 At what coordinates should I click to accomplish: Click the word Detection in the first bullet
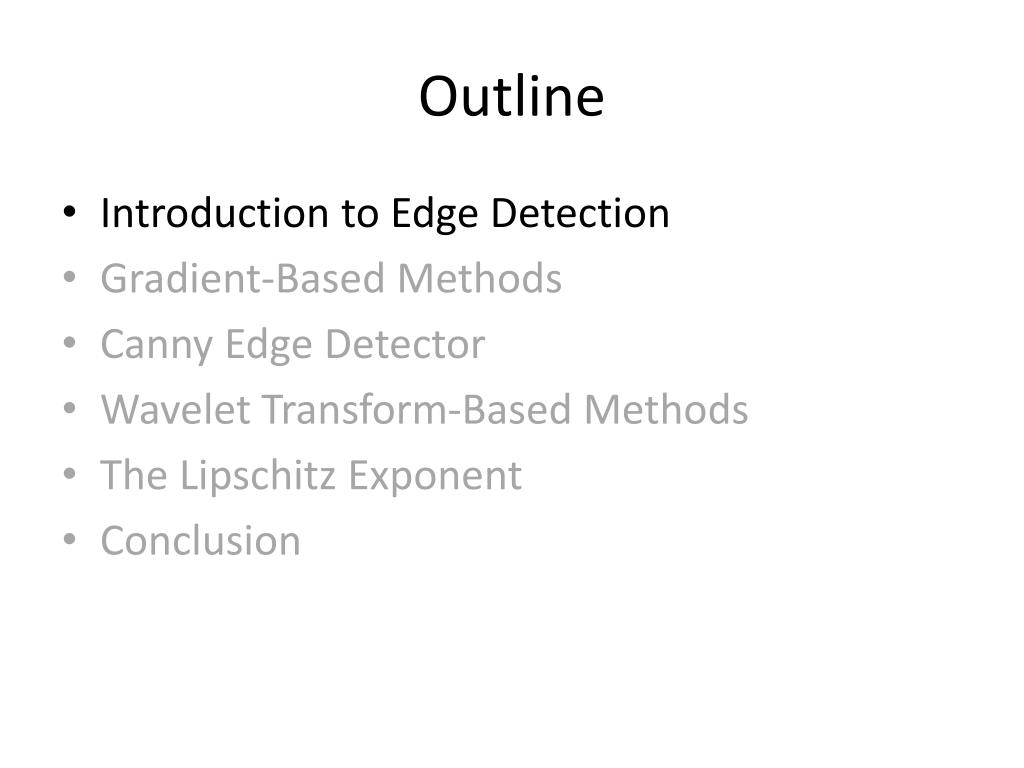point(581,214)
